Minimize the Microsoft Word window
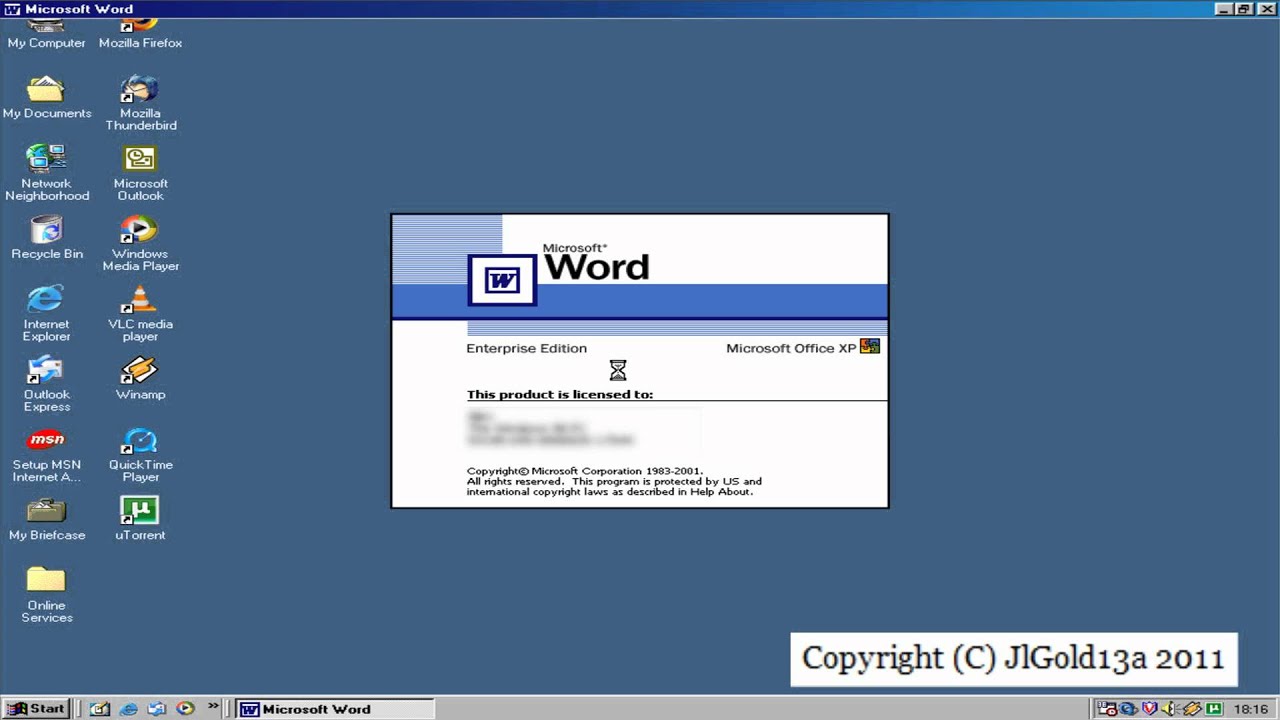This screenshot has height=720, width=1280. click(1226, 9)
